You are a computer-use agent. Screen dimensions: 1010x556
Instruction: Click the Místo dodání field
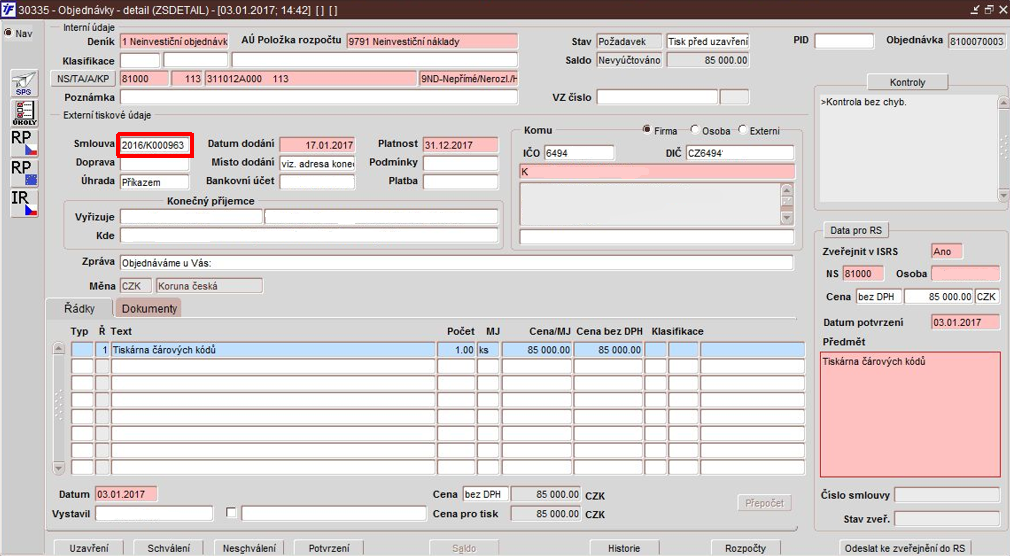(317, 164)
